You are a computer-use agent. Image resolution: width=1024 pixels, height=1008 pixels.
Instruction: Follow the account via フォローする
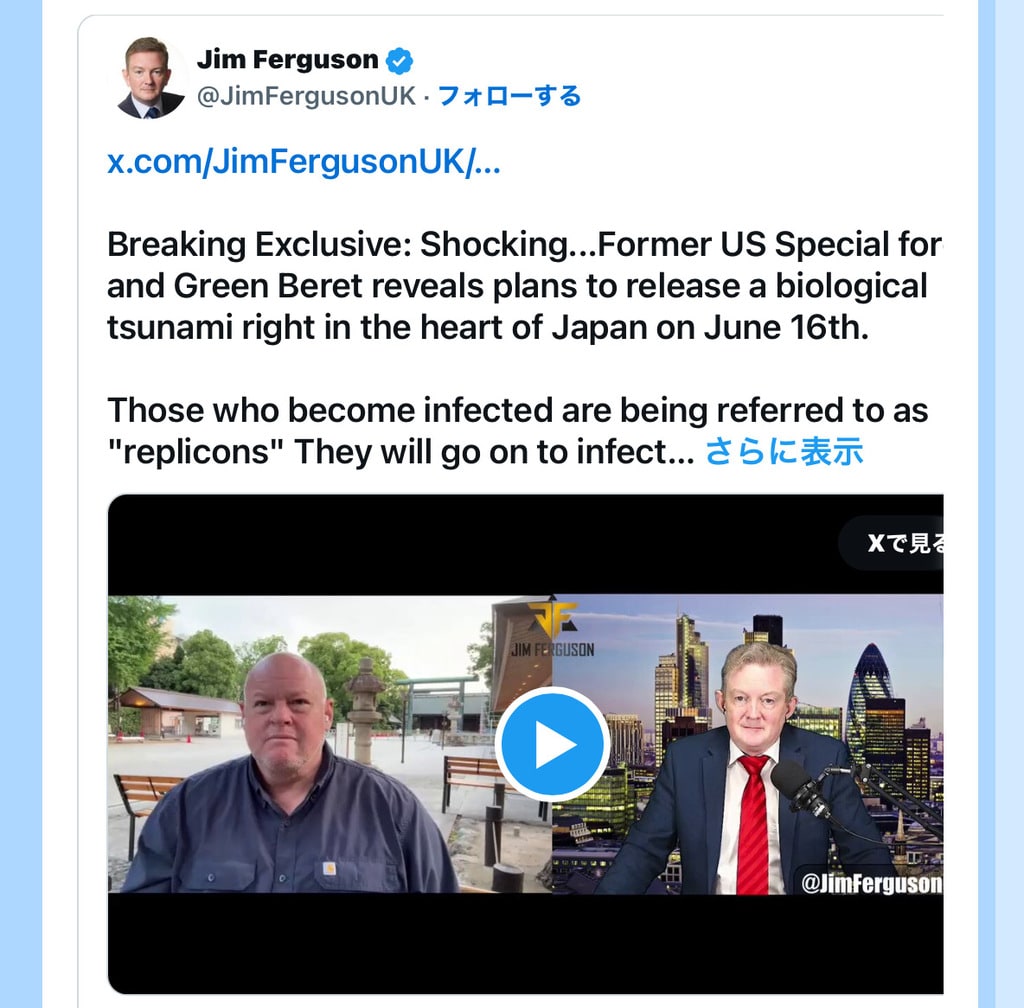coord(509,96)
